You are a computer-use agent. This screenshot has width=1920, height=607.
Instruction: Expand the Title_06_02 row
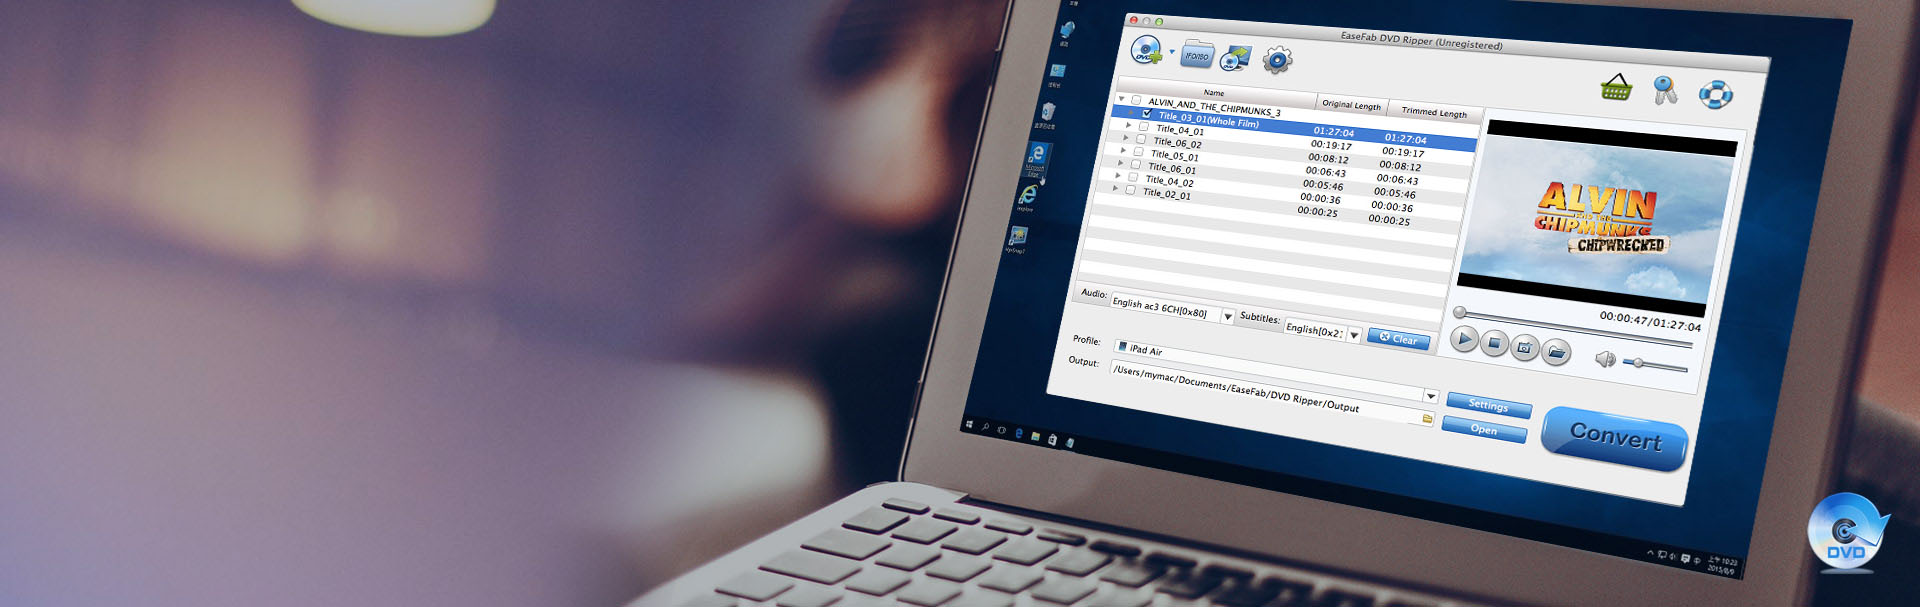(1126, 137)
